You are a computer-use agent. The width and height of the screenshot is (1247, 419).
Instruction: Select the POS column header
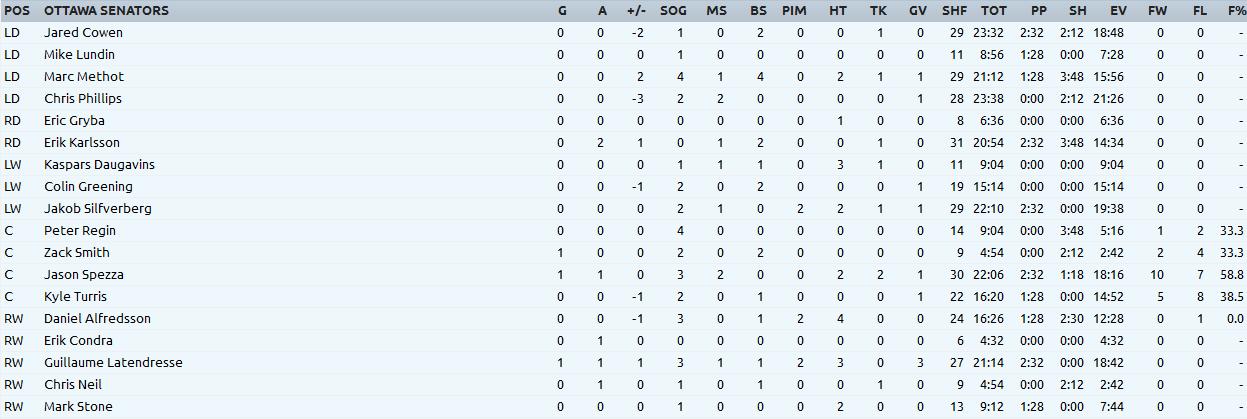point(17,10)
